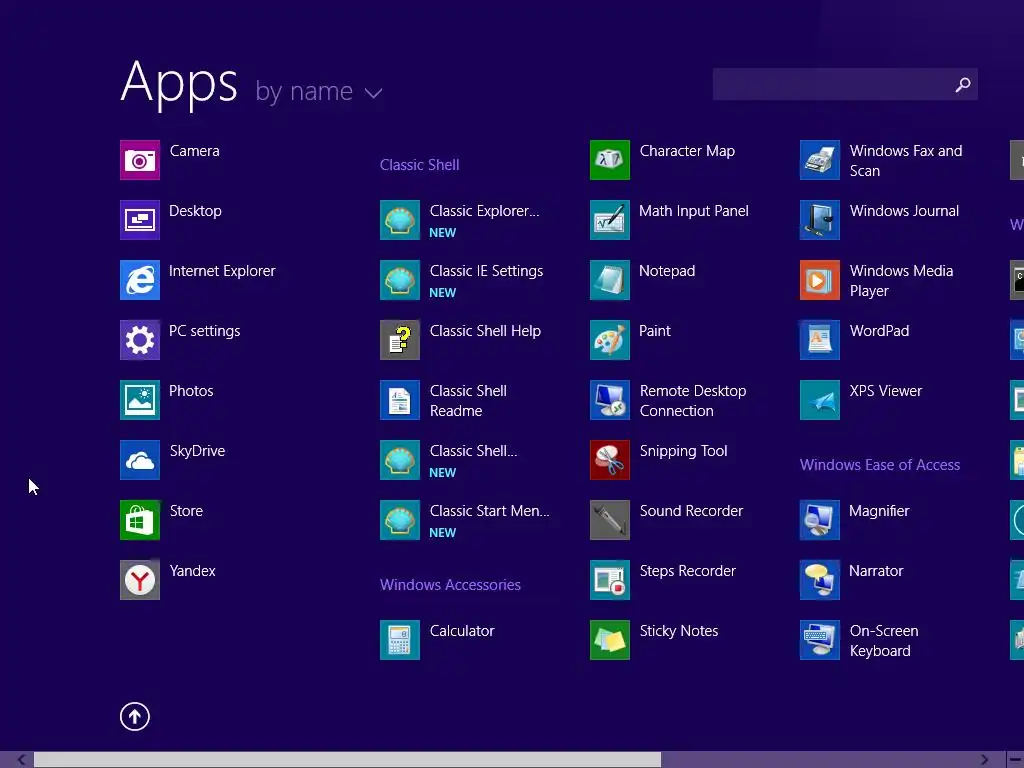
Task: Expand the 'by name' sort dropdown
Action: point(318,91)
